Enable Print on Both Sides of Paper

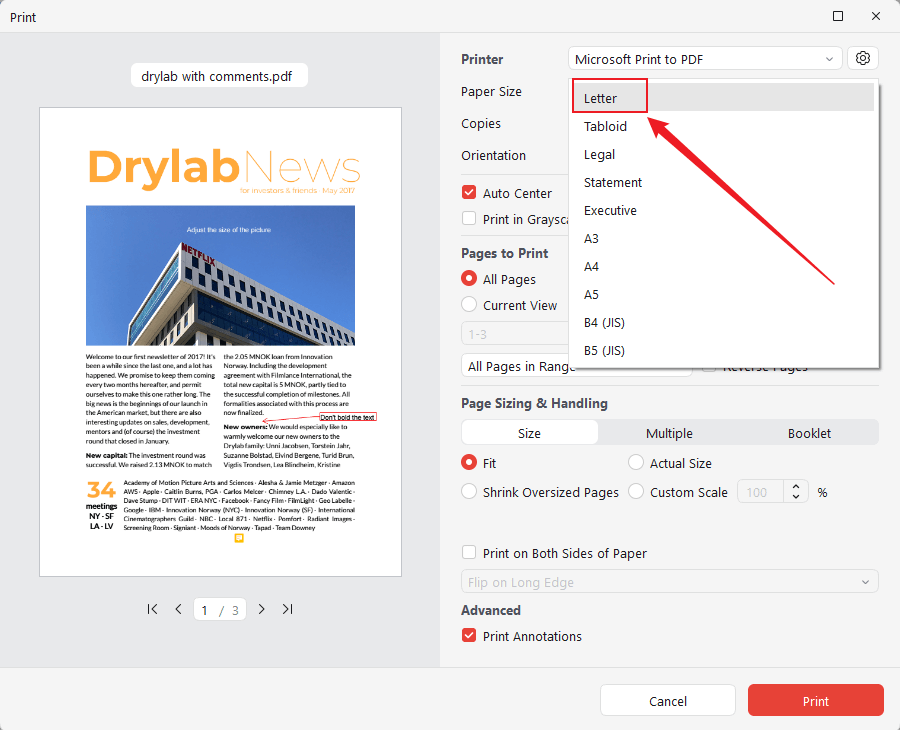468,552
